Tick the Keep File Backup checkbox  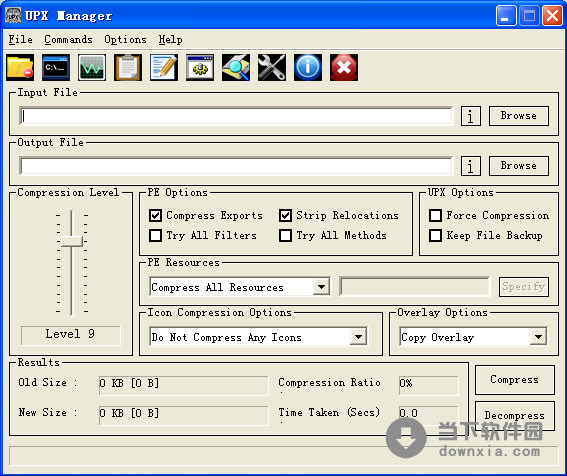[435, 235]
